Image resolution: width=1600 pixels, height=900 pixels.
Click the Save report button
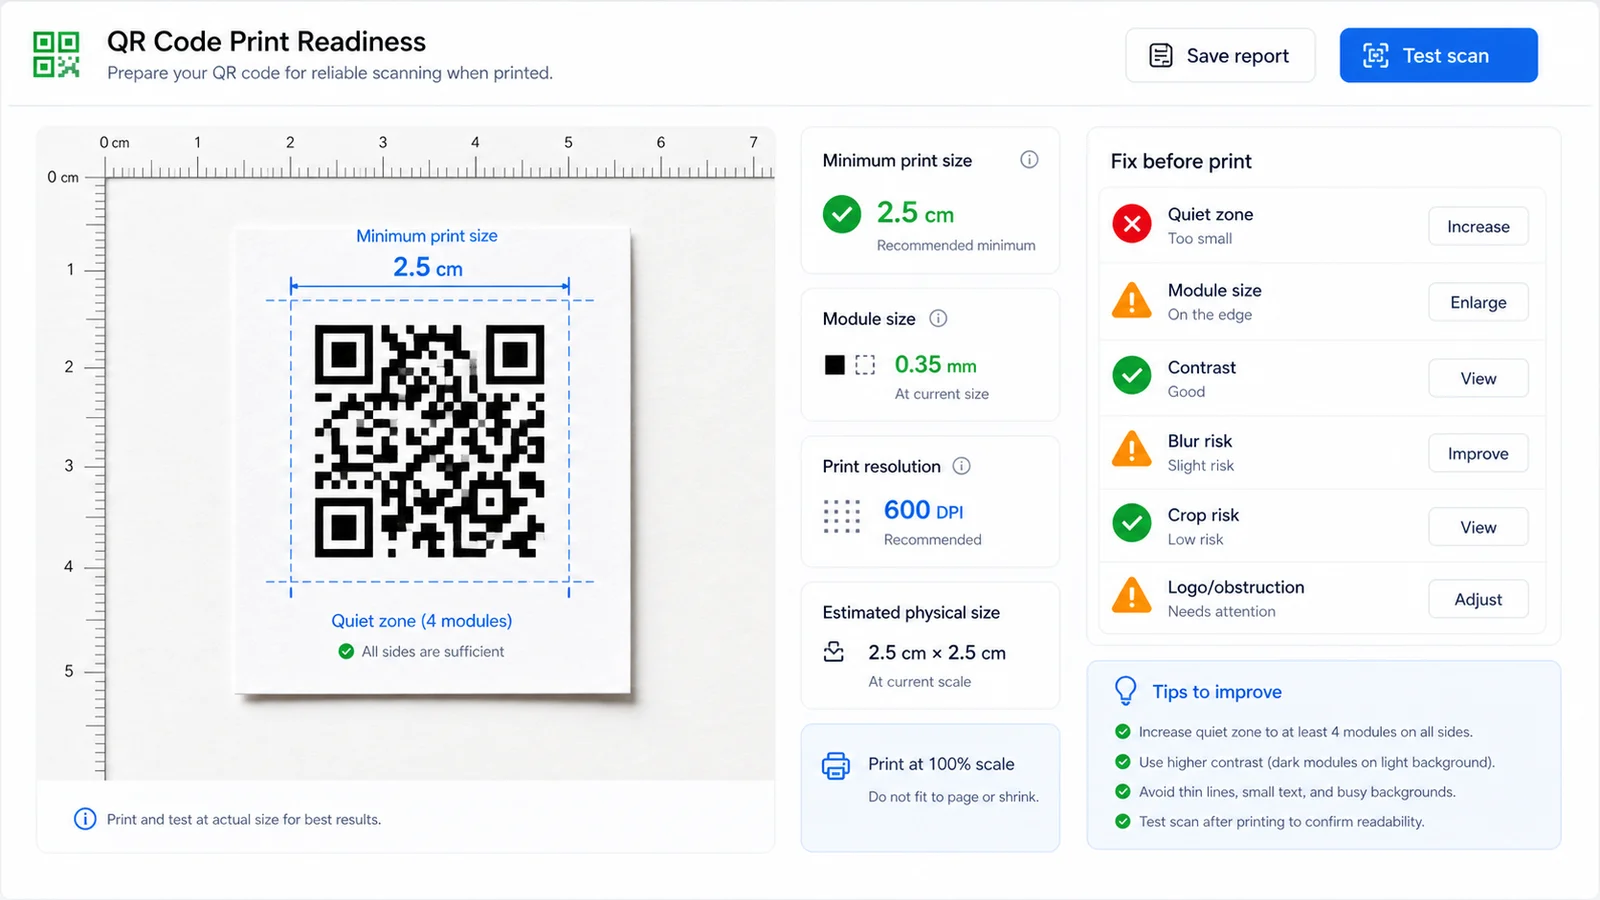tap(1220, 55)
